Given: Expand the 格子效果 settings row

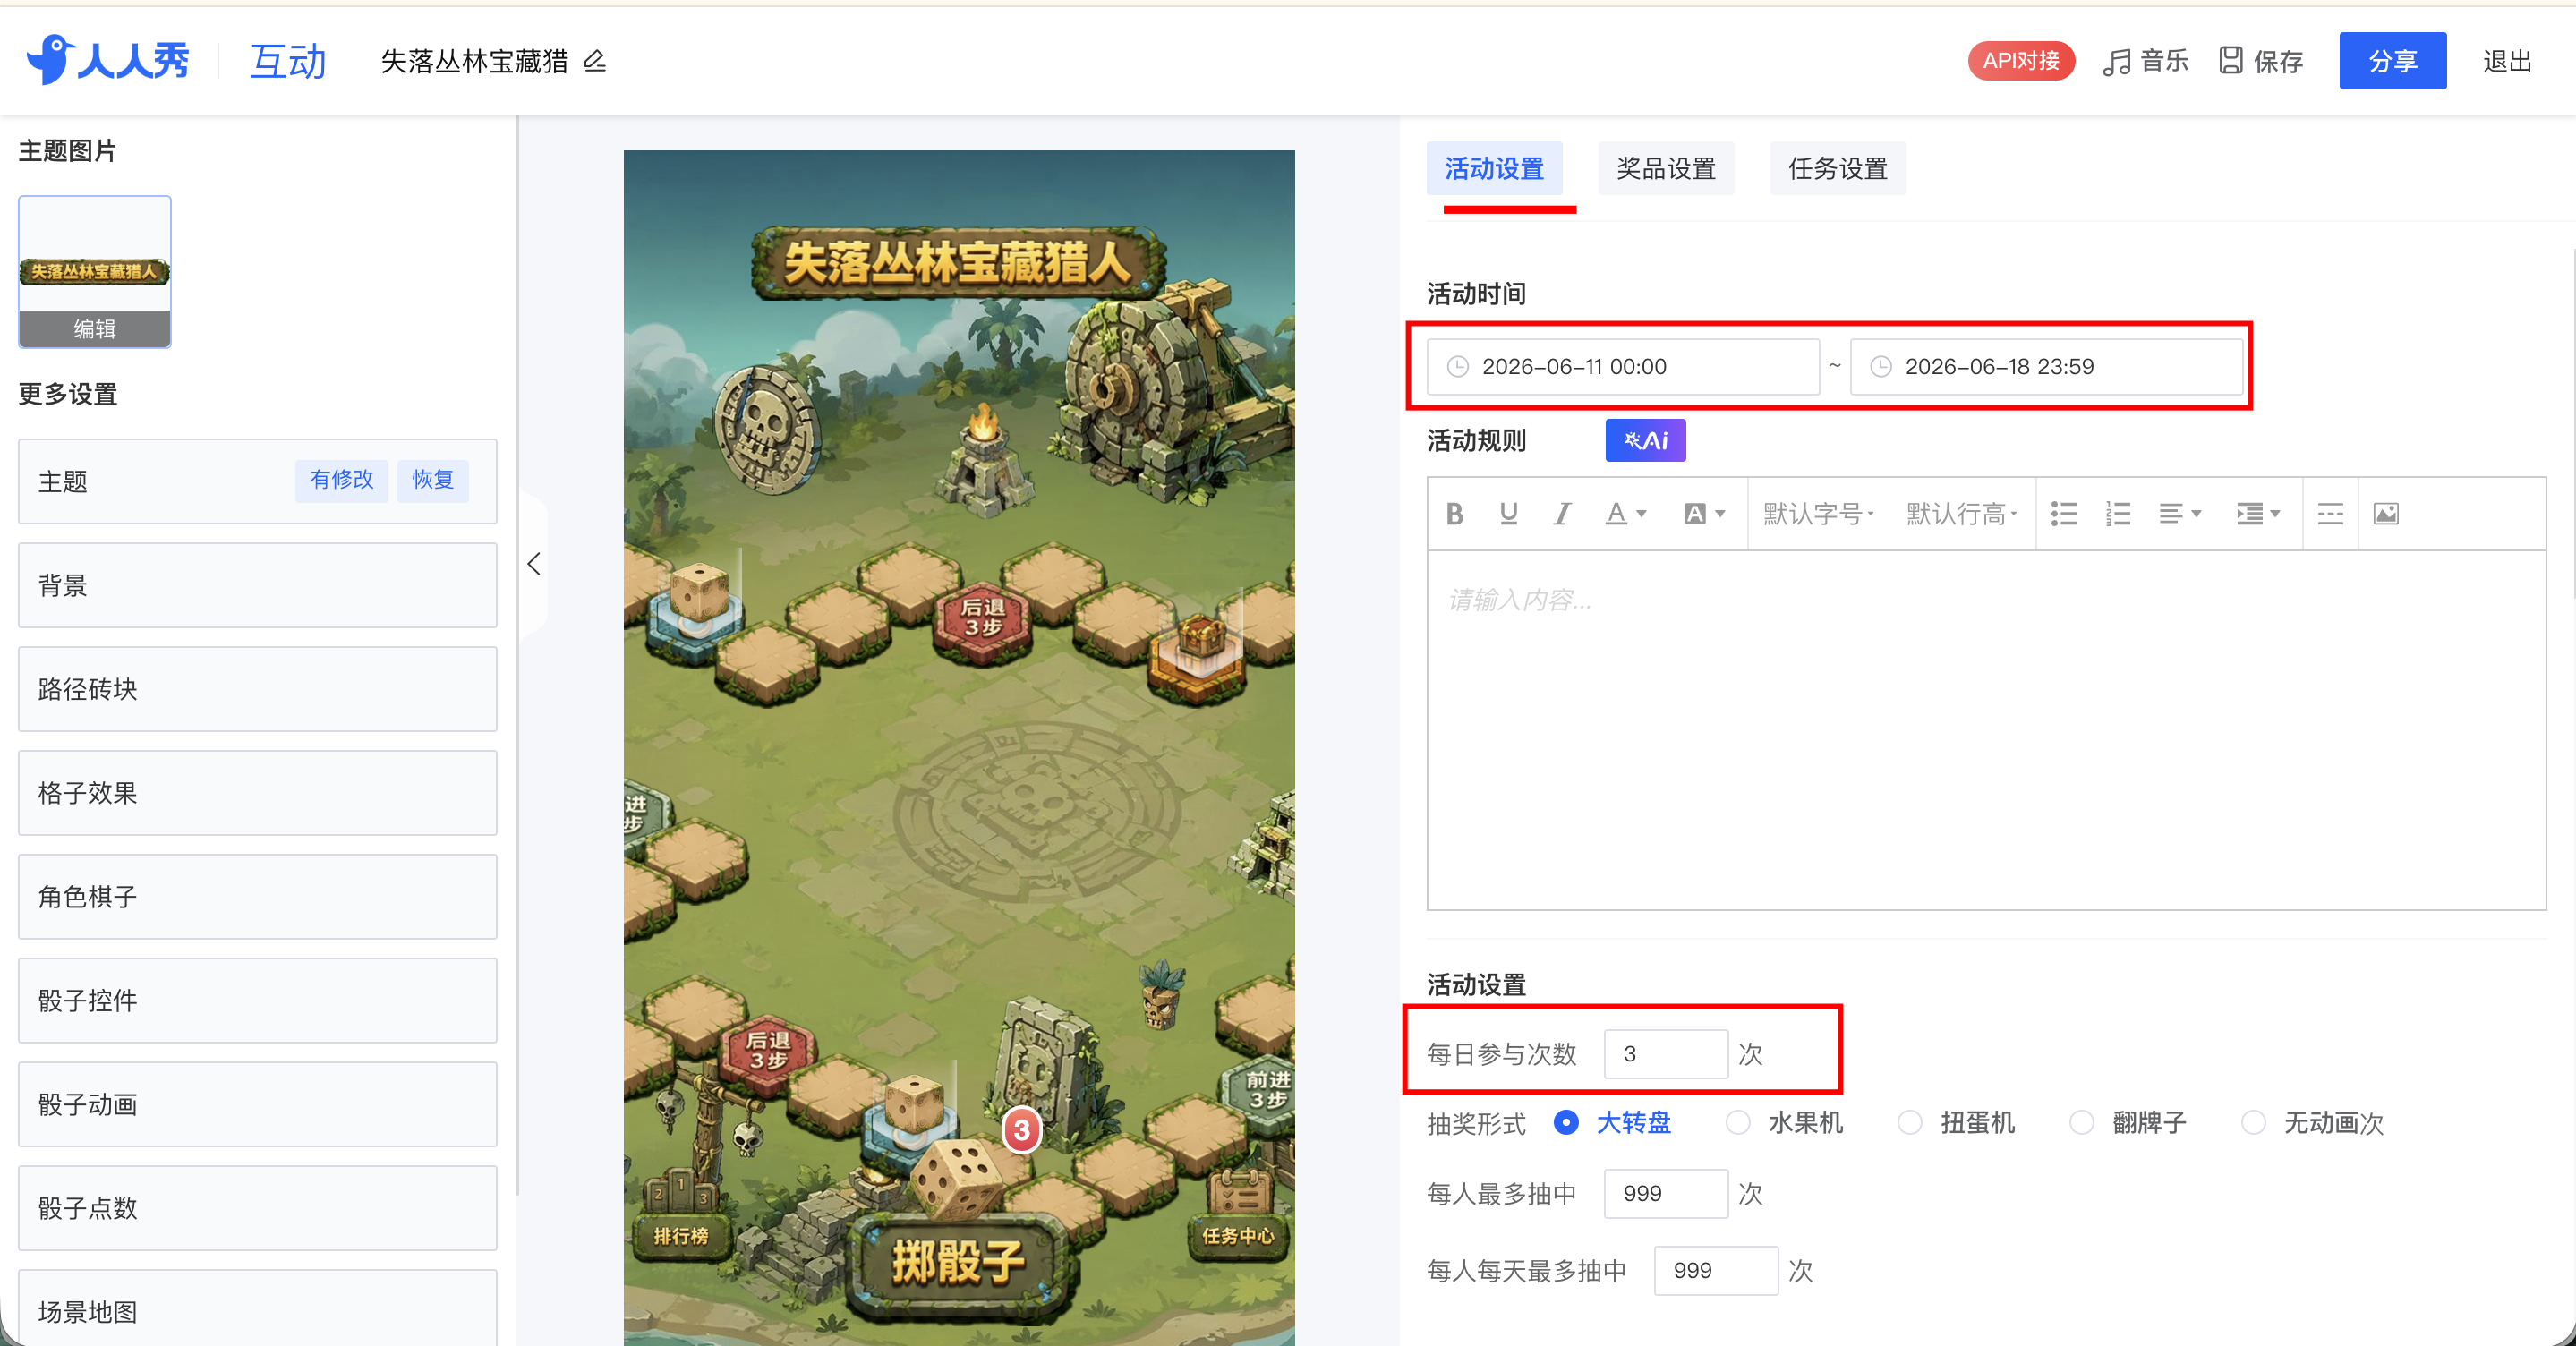Looking at the screenshot, I should [x=258, y=793].
